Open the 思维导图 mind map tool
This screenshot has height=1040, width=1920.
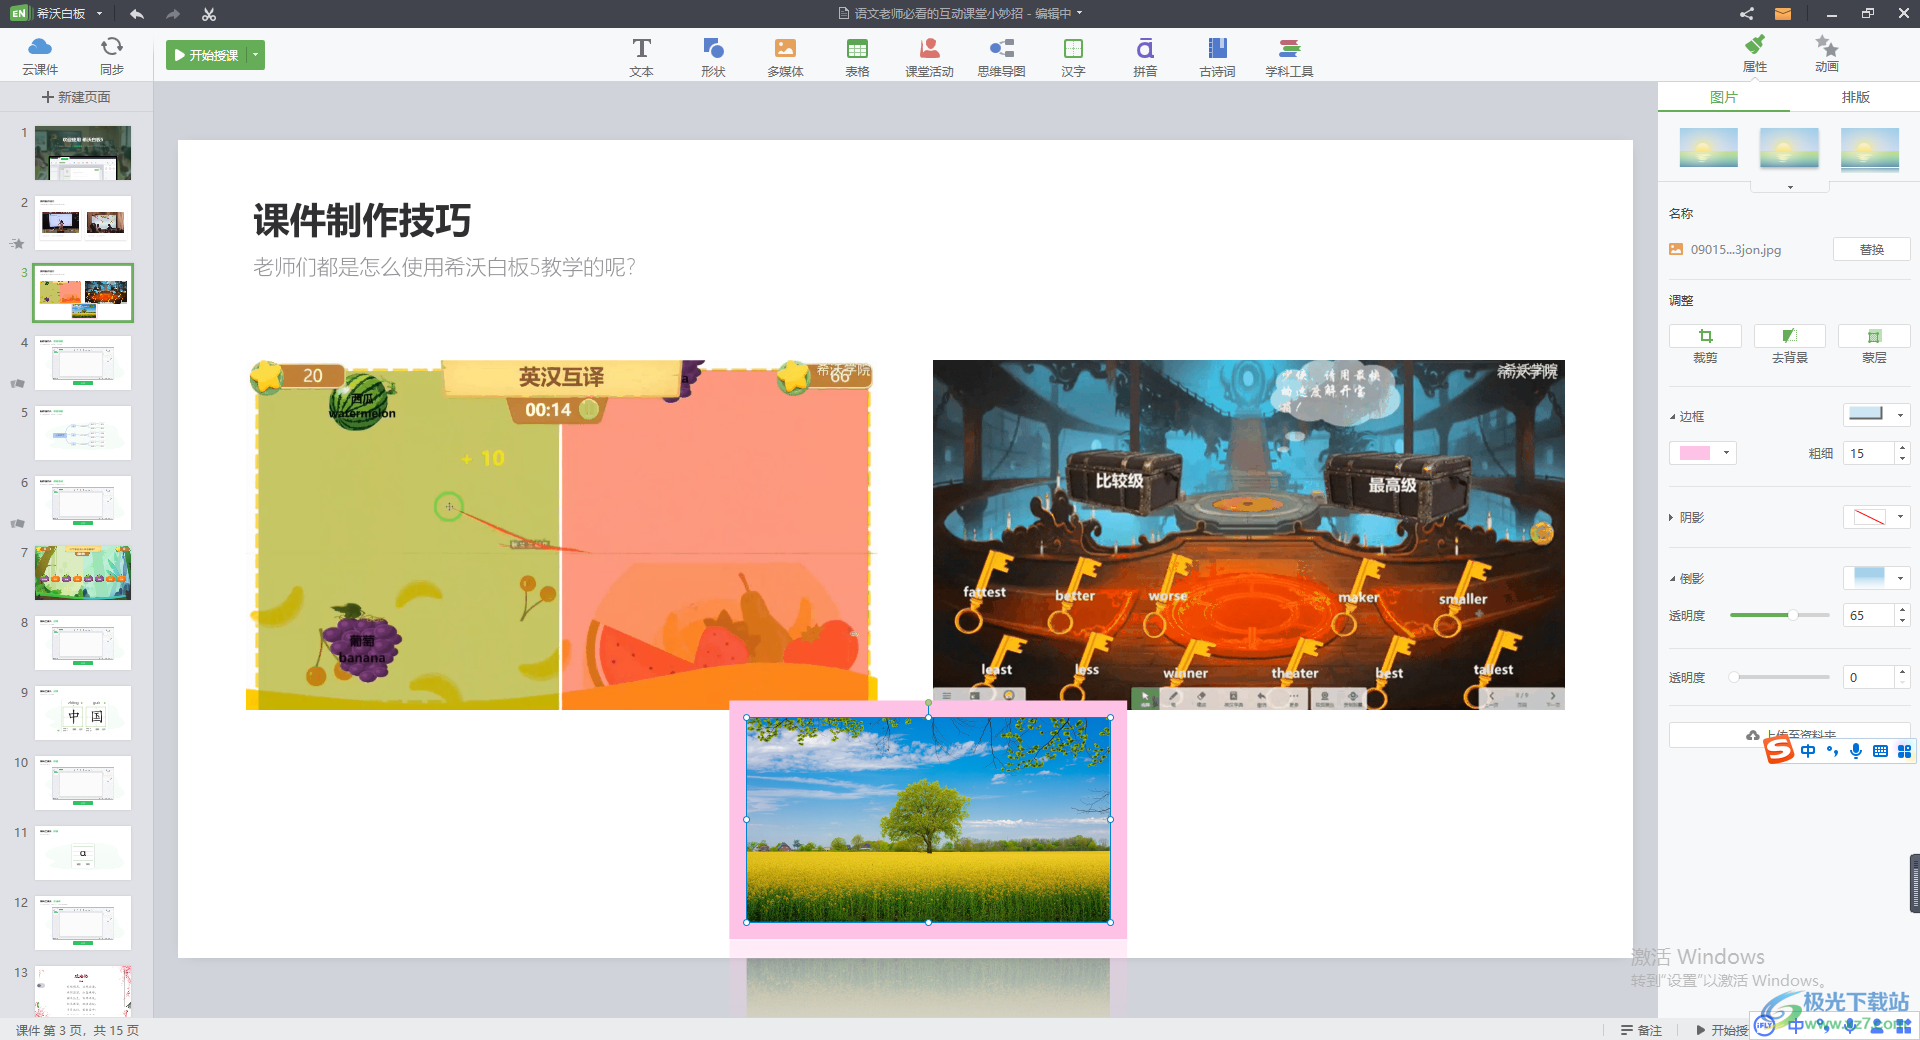[x=1001, y=57]
